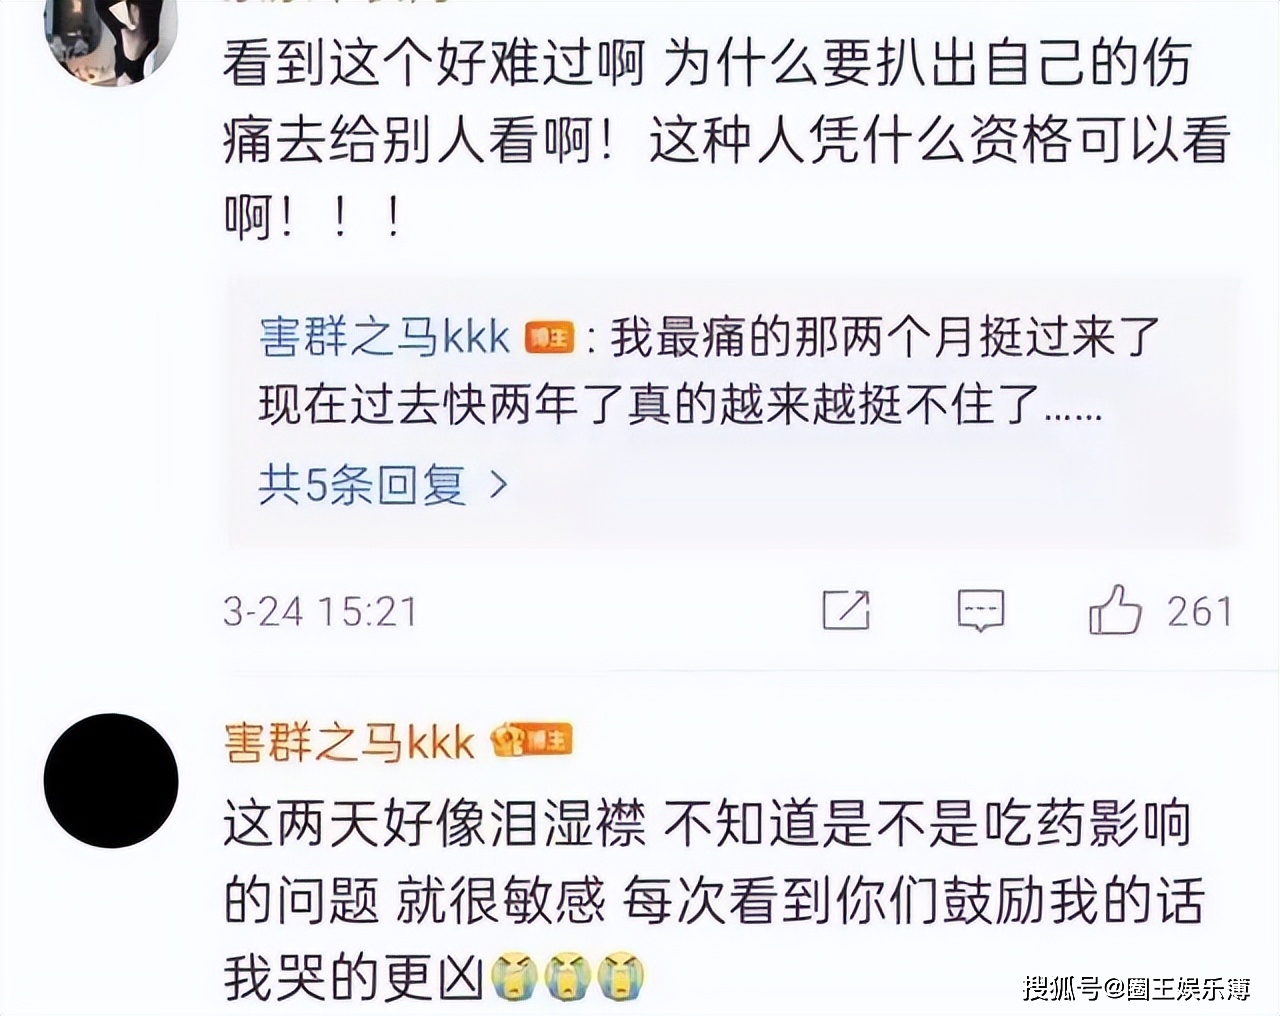The image size is (1280, 1016).
Task: Tap the repost/share icon under the first comment
Action: [x=846, y=610]
